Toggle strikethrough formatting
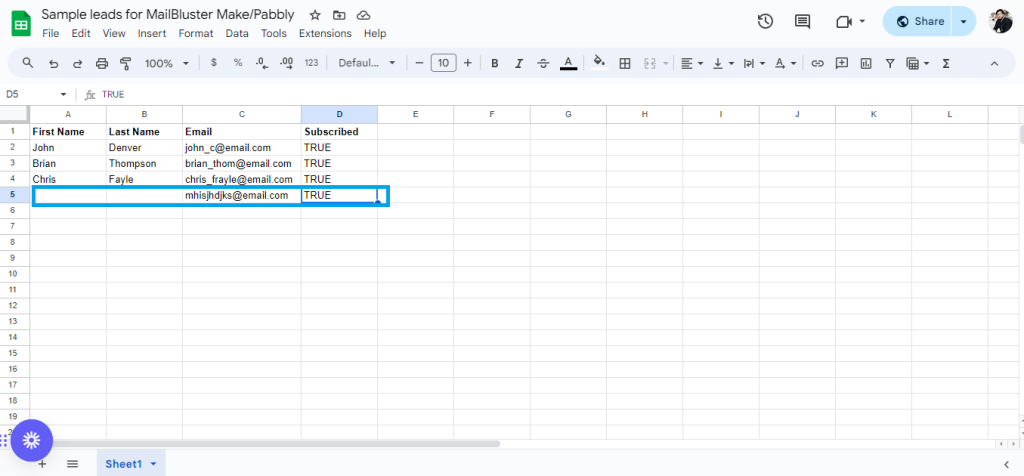1024x476 pixels. click(543, 63)
